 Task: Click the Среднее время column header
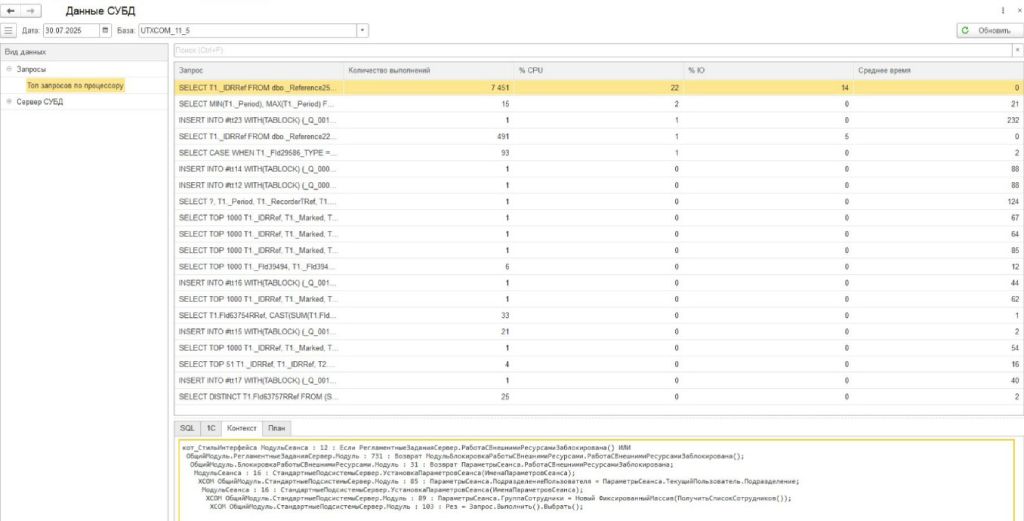tap(935, 70)
